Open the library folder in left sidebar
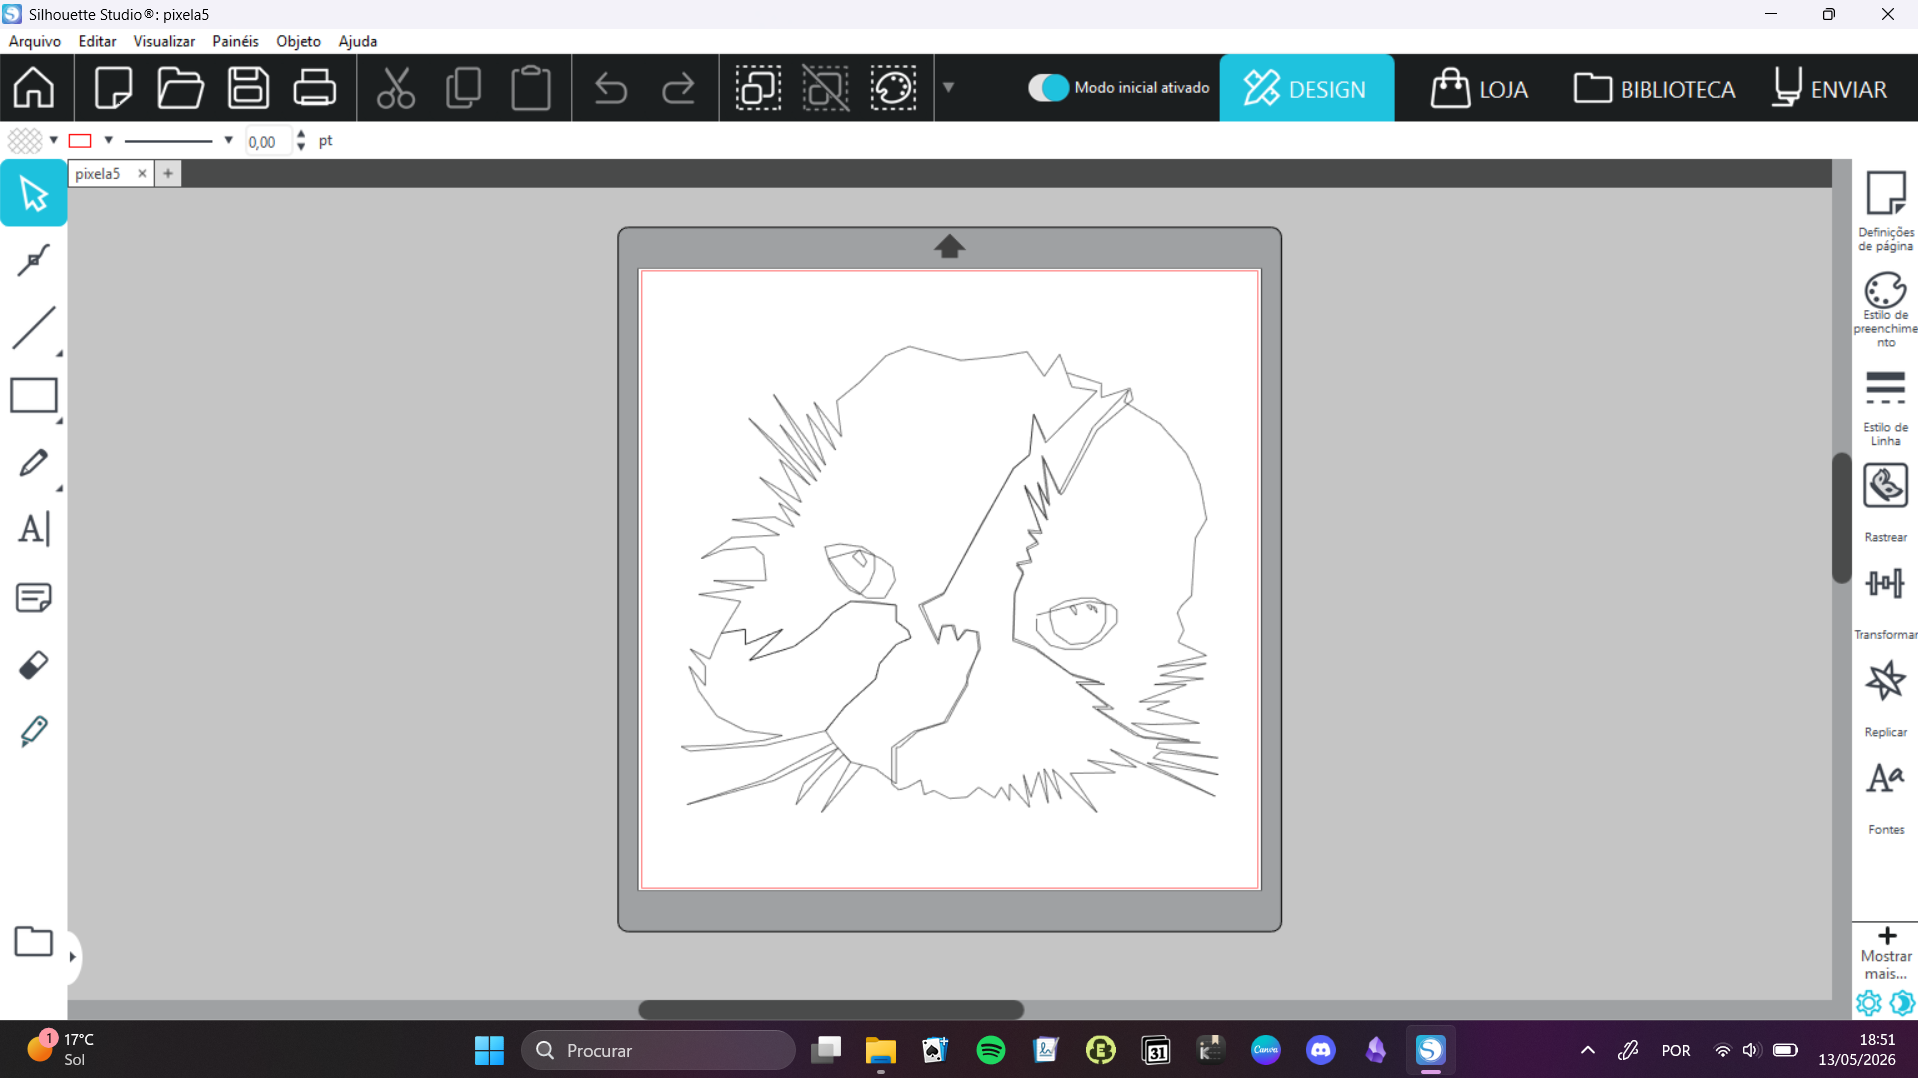This screenshot has height=1078, width=1918. pyautogui.click(x=34, y=941)
